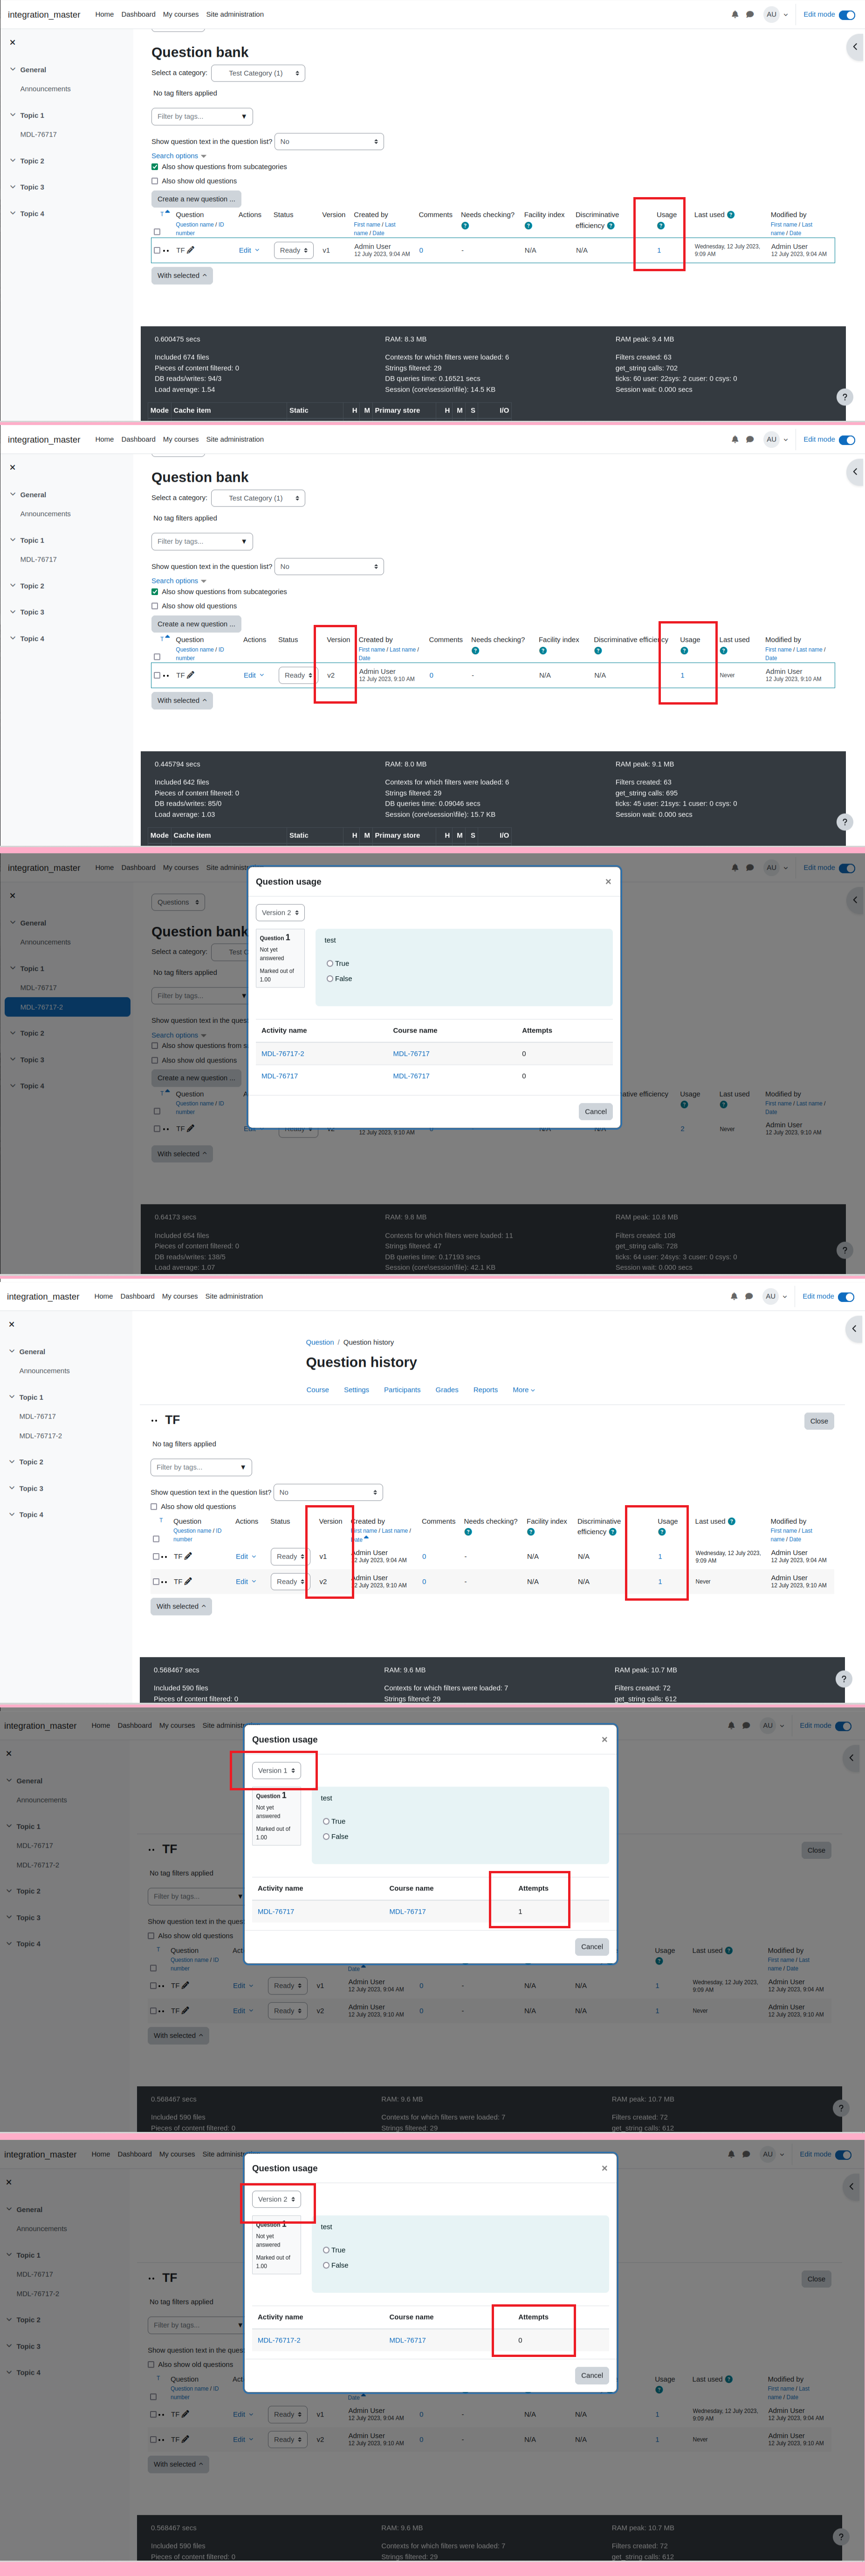The height and width of the screenshot is (2576, 865).
Task: Open block drawer arrow in second screenshot
Action: pyautogui.click(x=855, y=471)
